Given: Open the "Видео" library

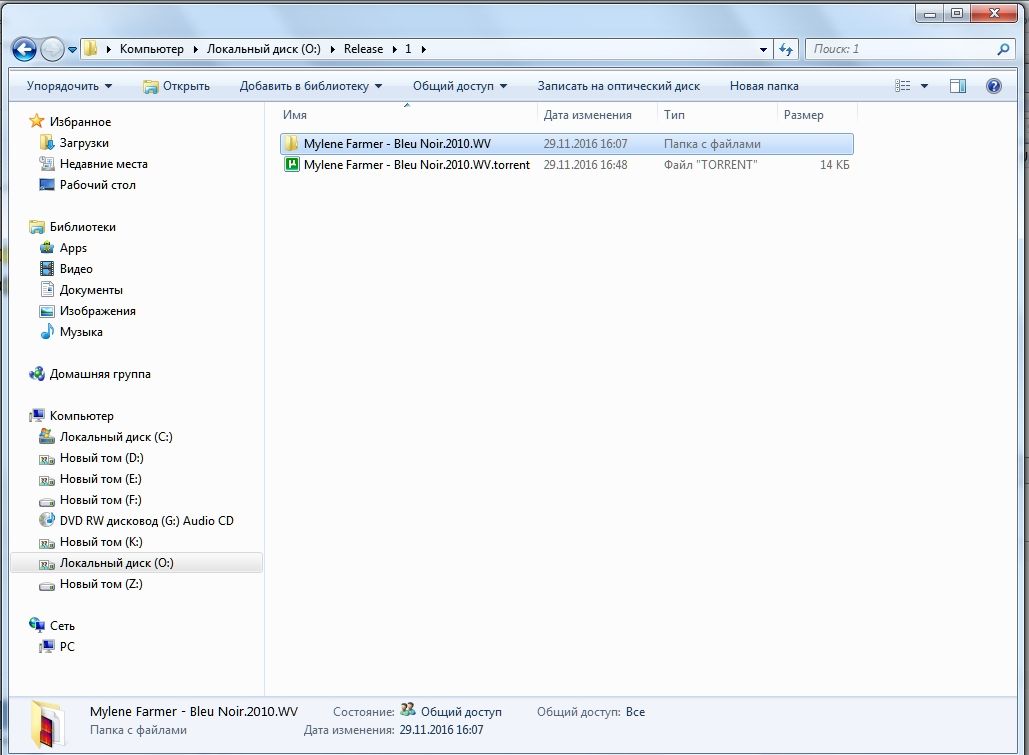Looking at the screenshot, I should [75, 269].
